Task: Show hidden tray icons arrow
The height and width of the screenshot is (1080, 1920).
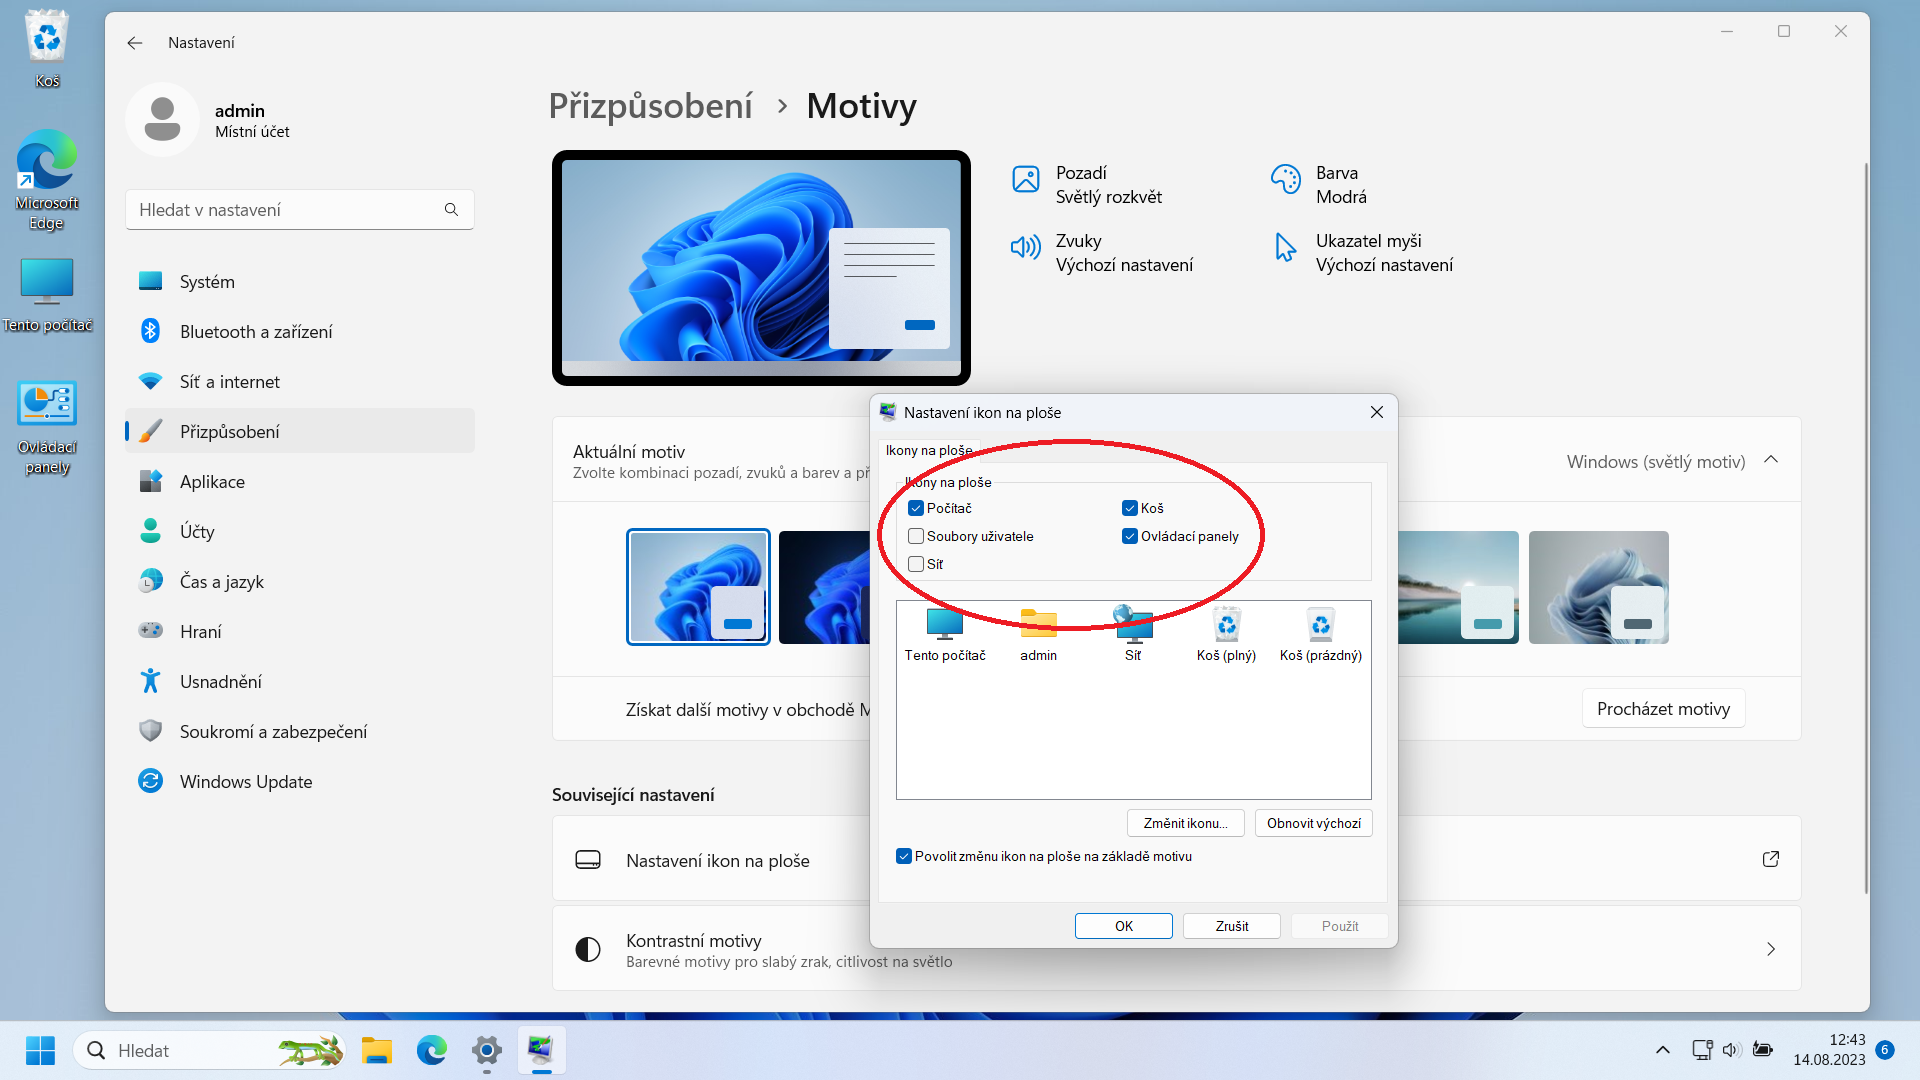Action: click(x=1662, y=1050)
